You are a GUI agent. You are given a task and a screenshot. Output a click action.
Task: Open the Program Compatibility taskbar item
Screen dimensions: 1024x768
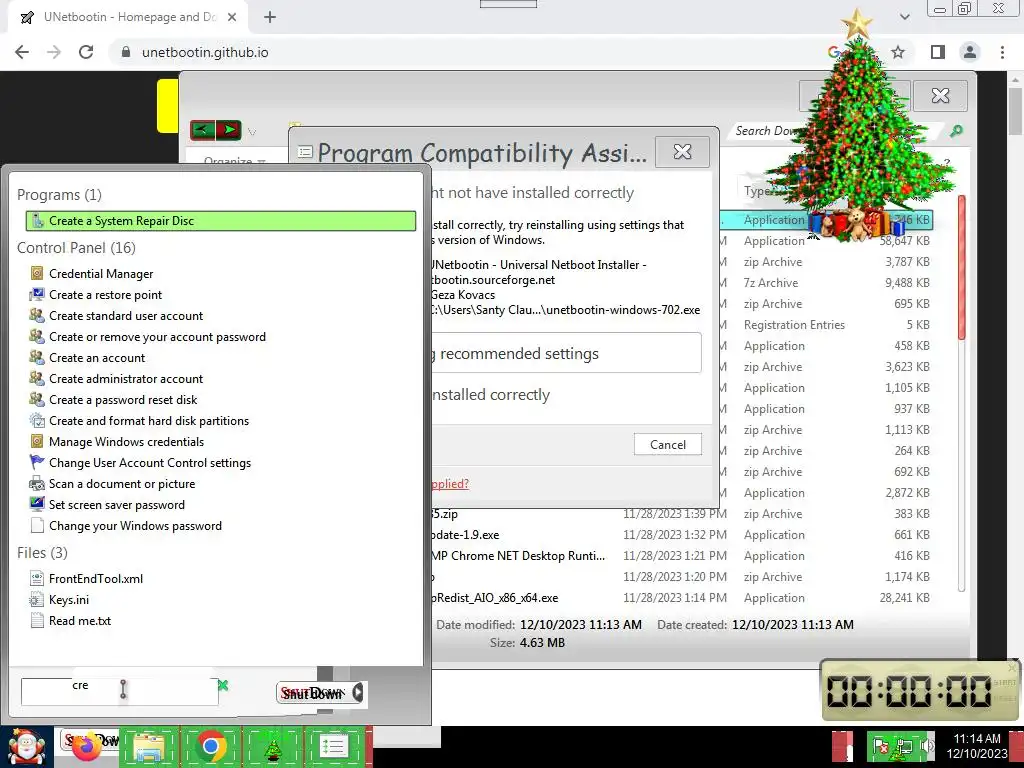334,747
